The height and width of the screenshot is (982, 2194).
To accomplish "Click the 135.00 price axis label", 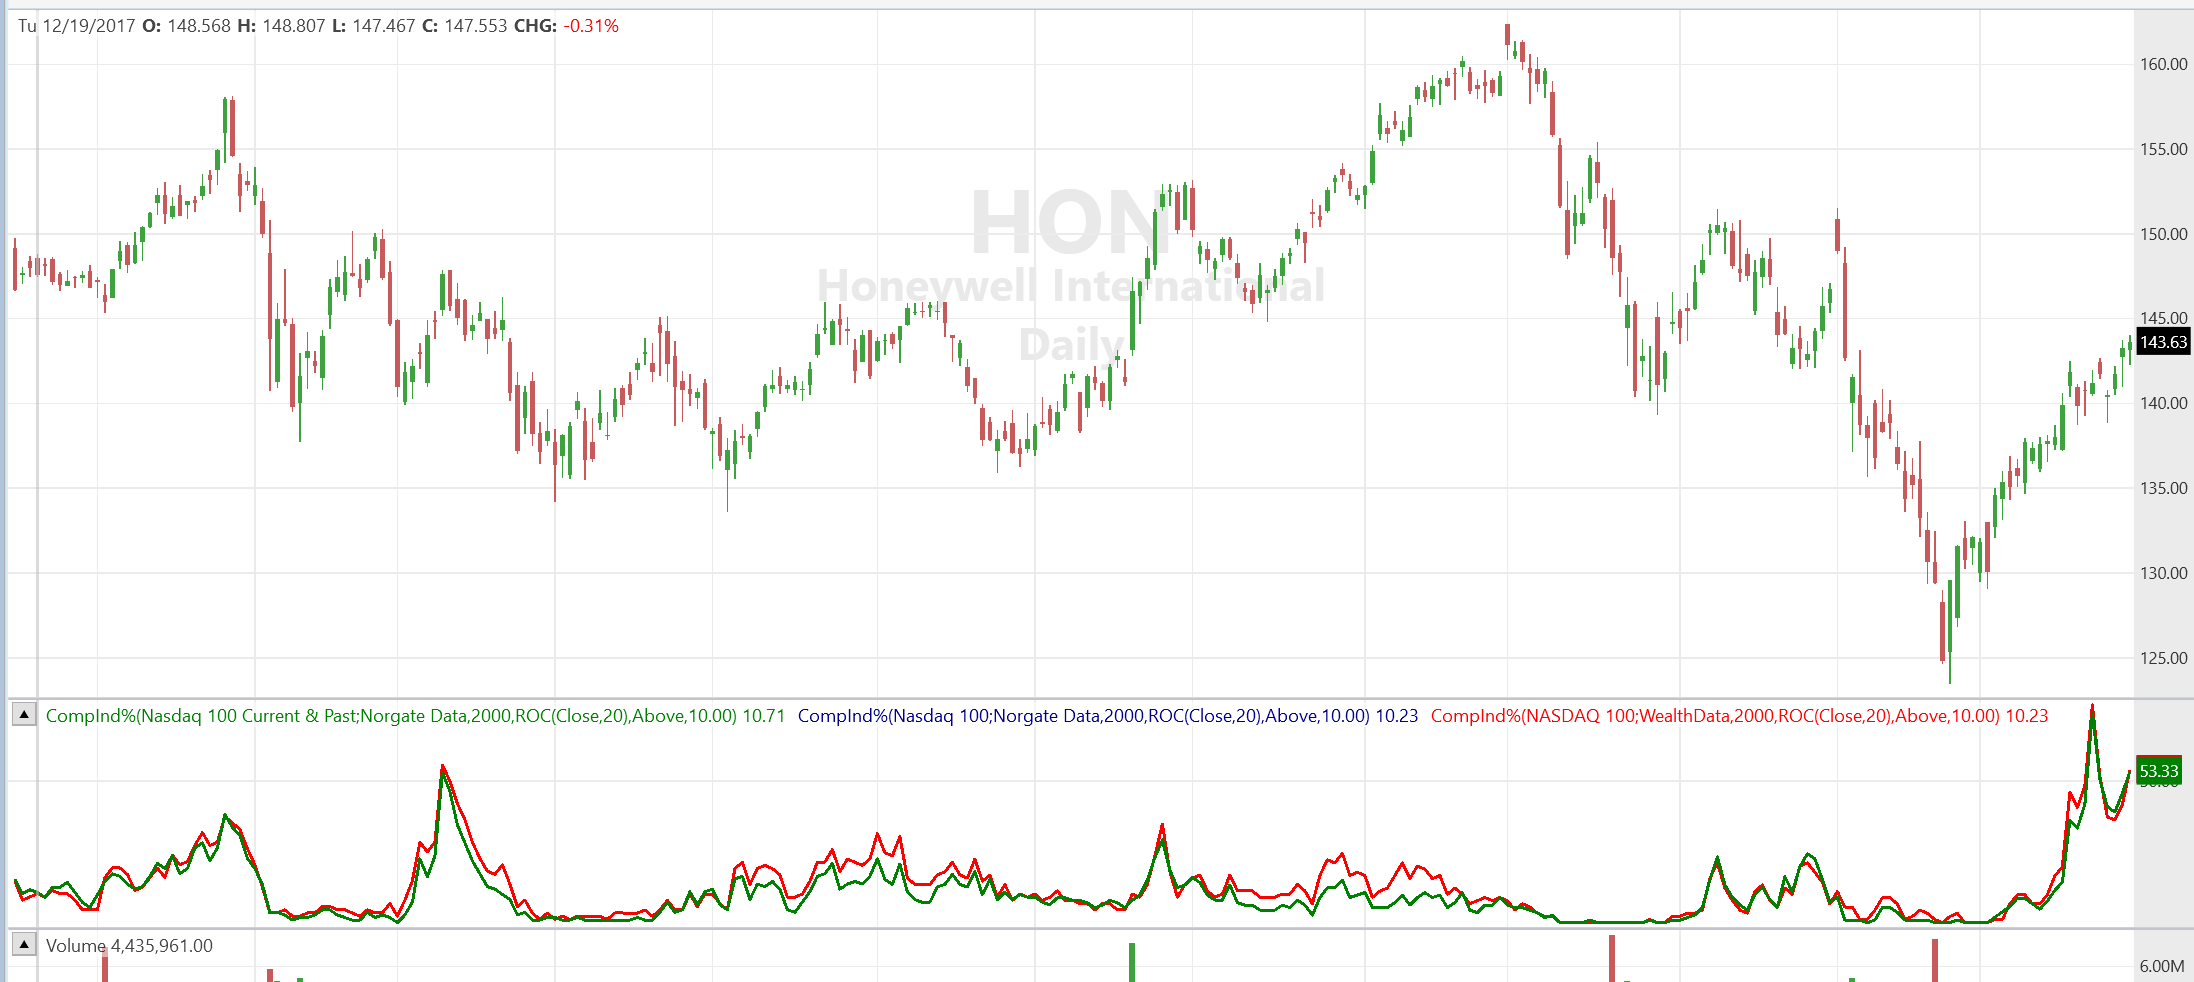I will click(2163, 488).
